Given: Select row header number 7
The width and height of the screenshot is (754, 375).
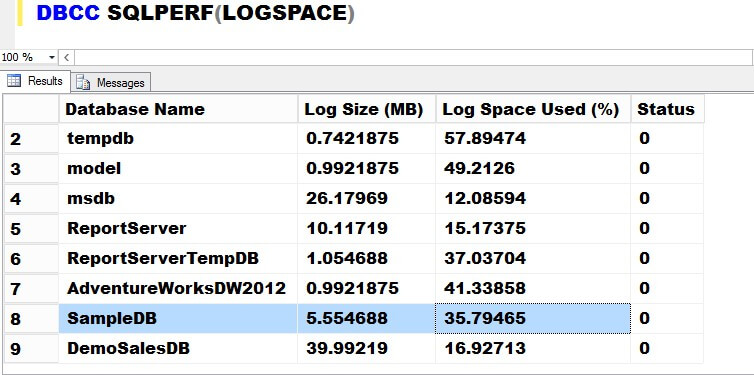Looking at the screenshot, I should pos(31,288).
